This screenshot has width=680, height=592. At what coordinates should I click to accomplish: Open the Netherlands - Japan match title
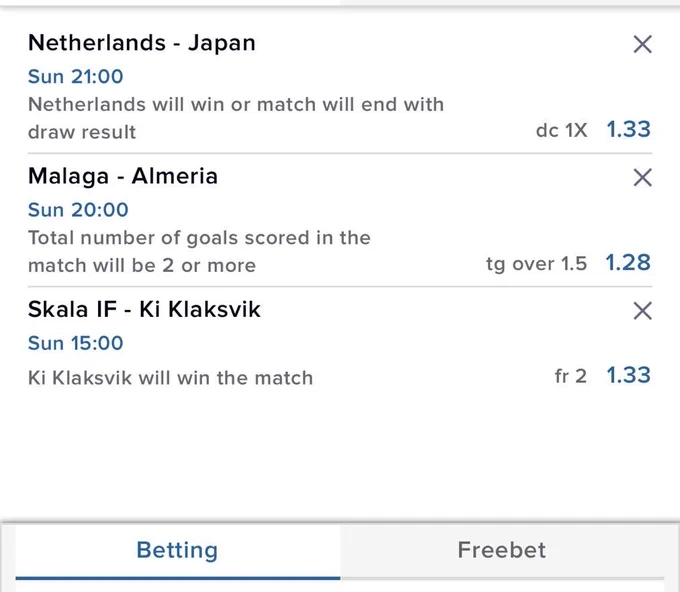[142, 43]
